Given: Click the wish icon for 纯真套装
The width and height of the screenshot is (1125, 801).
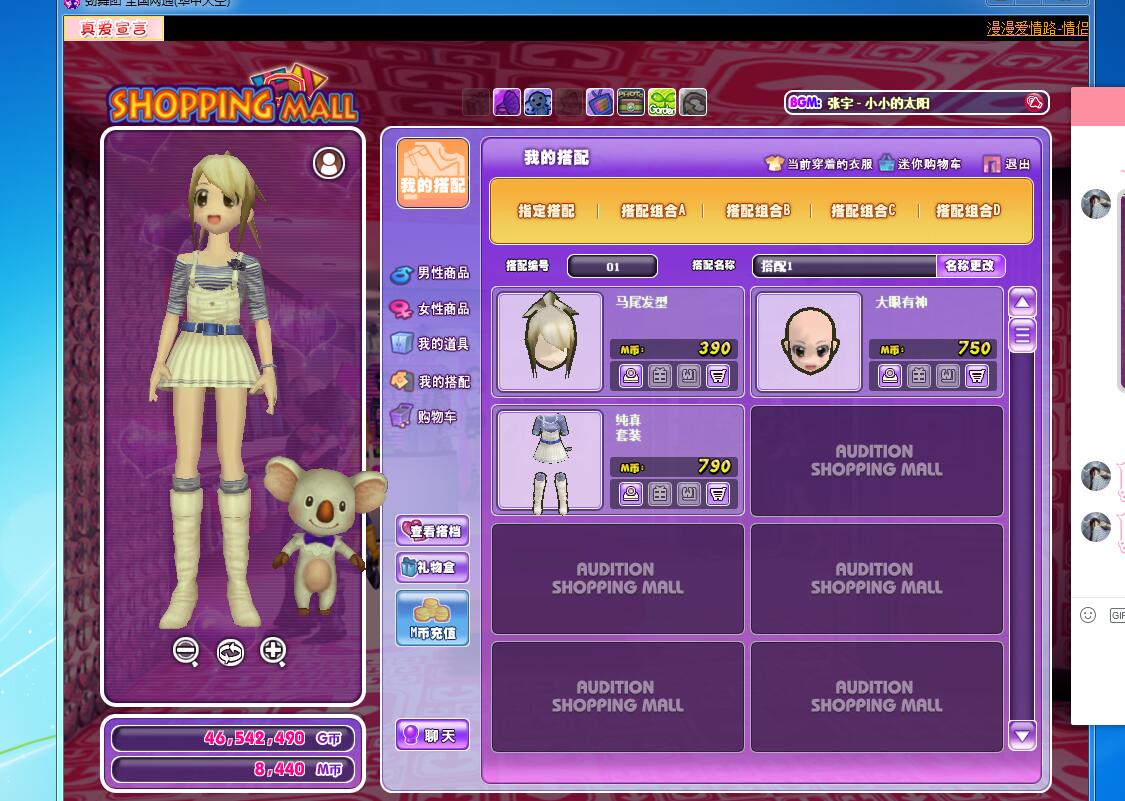Looking at the screenshot, I should (689, 493).
